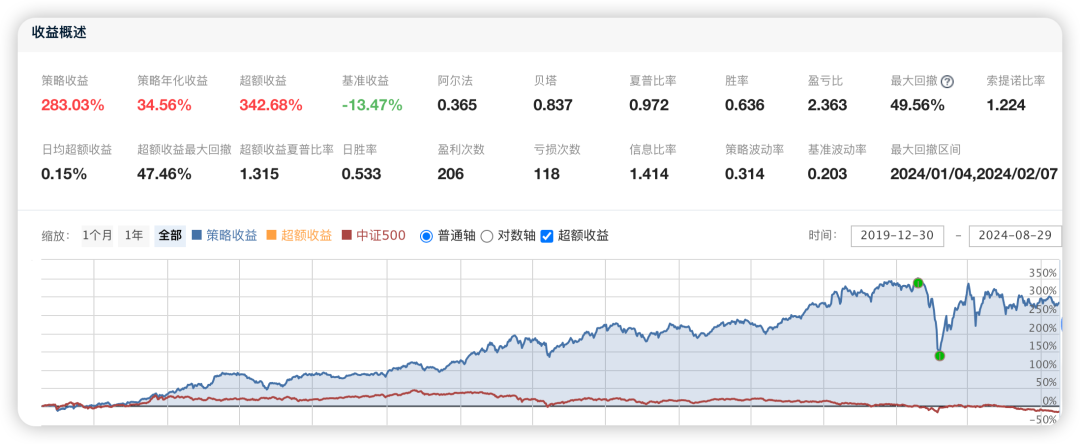Click the 最大回撤区间 date range value
The height and width of the screenshot is (444, 1080).
tap(974, 174)
